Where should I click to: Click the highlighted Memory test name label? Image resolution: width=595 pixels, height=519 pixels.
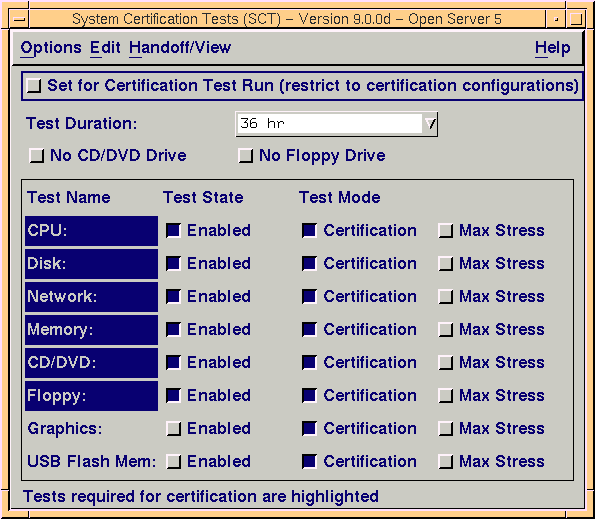coord(91,330)
